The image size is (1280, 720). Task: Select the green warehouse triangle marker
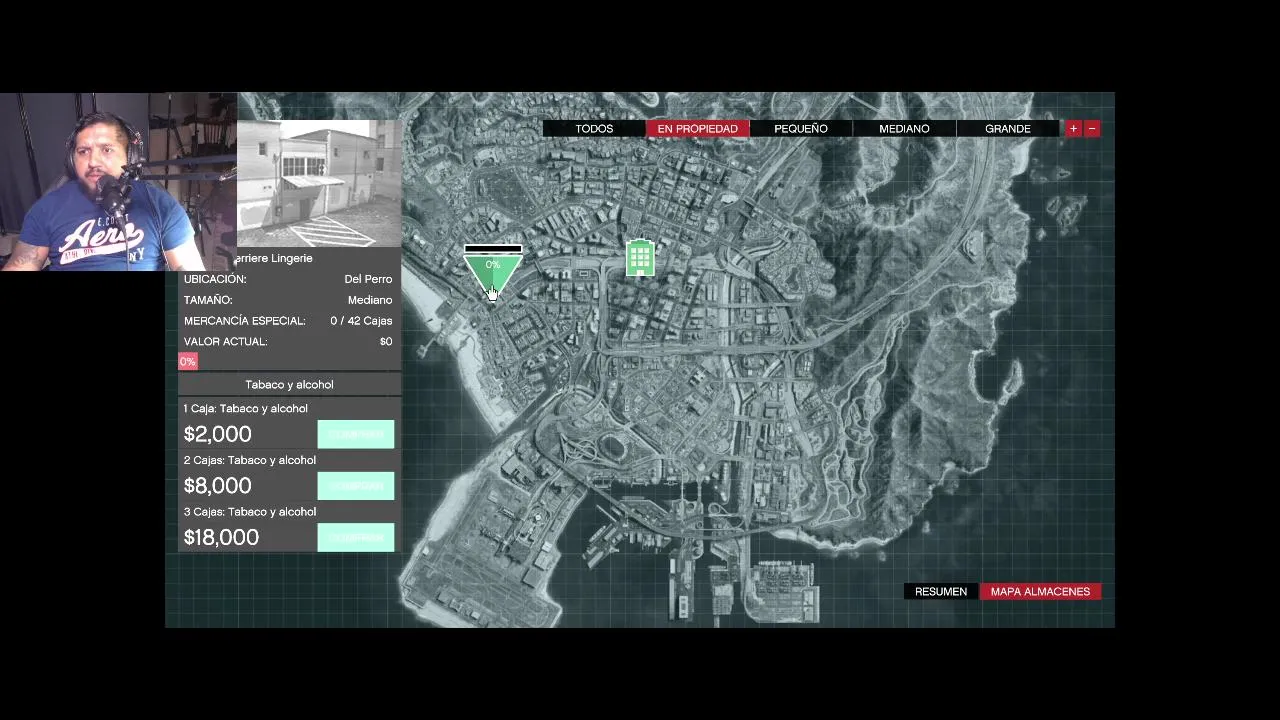[492, 274]
